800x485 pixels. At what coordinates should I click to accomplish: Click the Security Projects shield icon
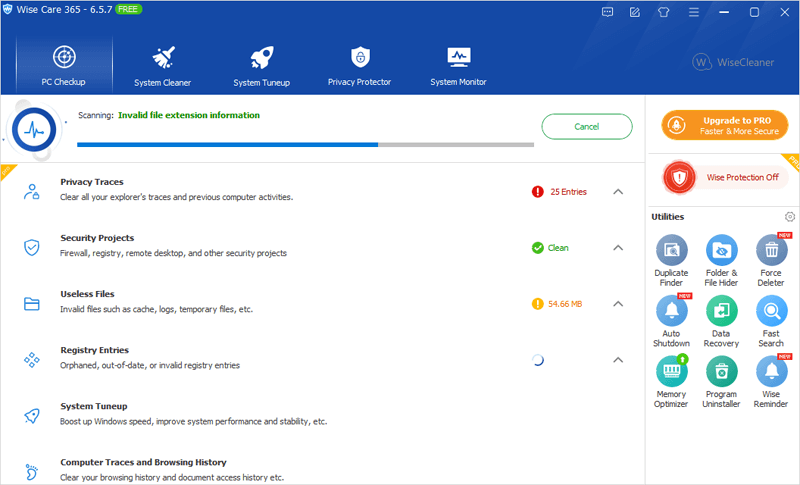tap(32, 248)
